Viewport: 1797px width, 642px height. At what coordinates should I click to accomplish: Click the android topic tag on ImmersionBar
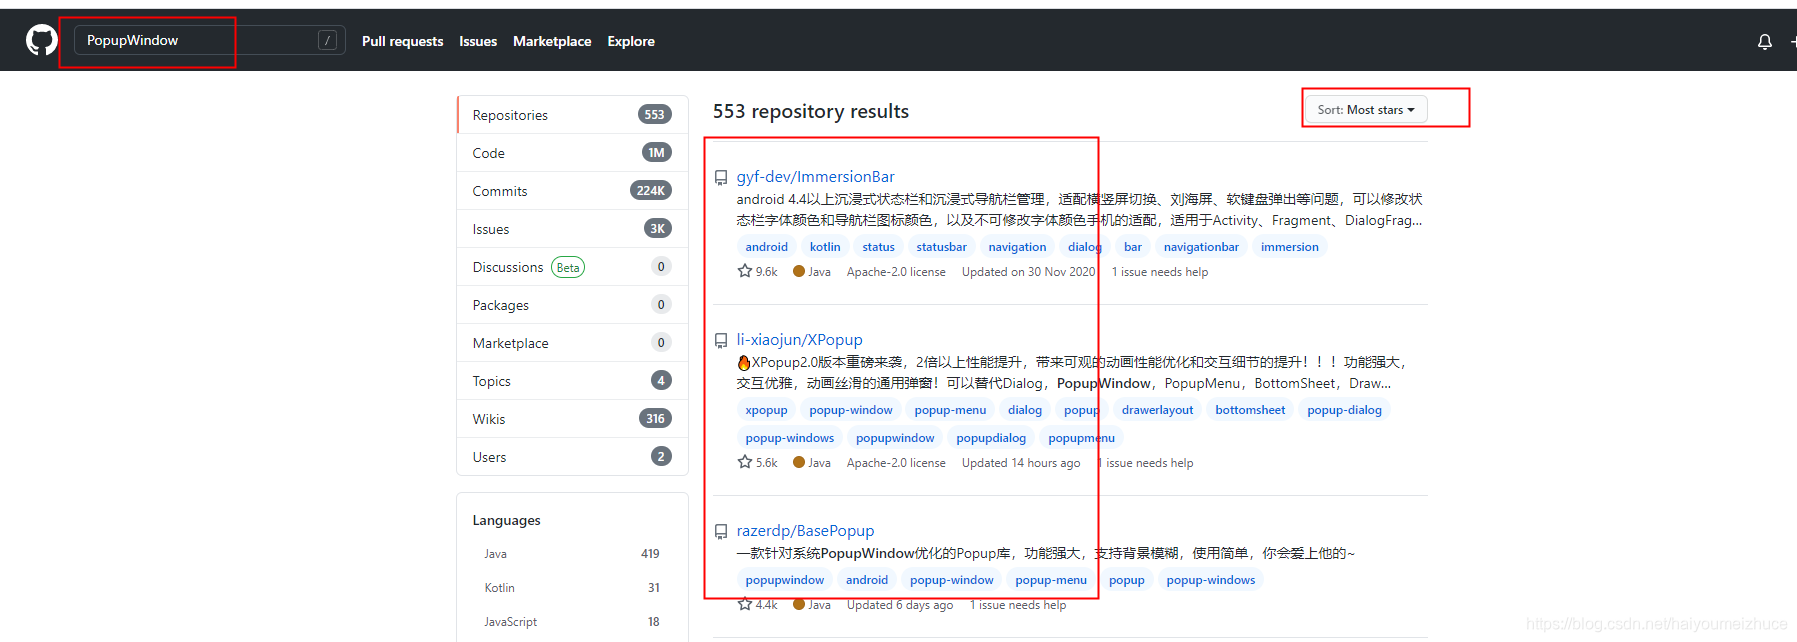(x=766, y=247)
